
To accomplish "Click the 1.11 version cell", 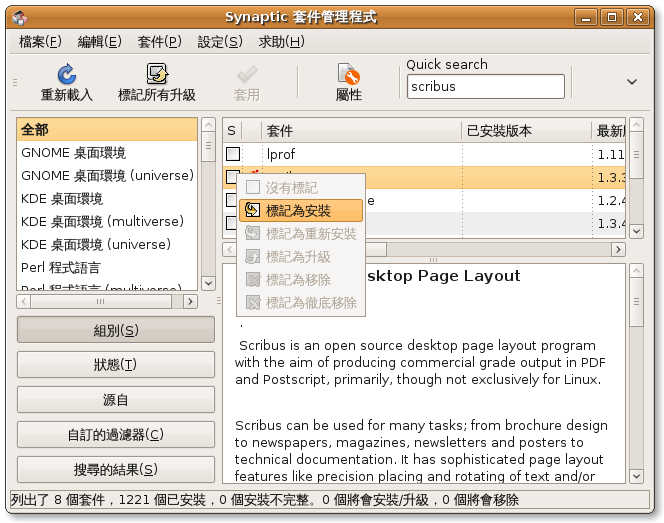I will (x=610, y=155).
